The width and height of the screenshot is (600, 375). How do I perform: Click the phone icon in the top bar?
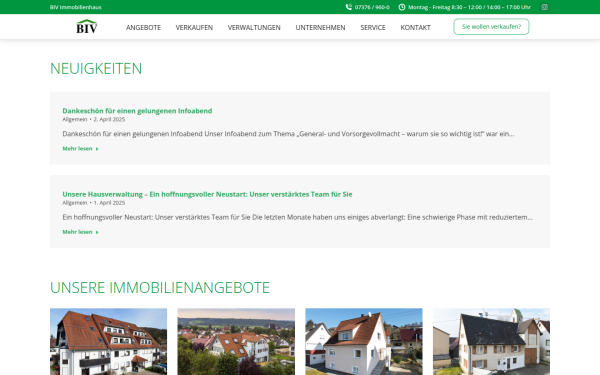coord(349,7)
